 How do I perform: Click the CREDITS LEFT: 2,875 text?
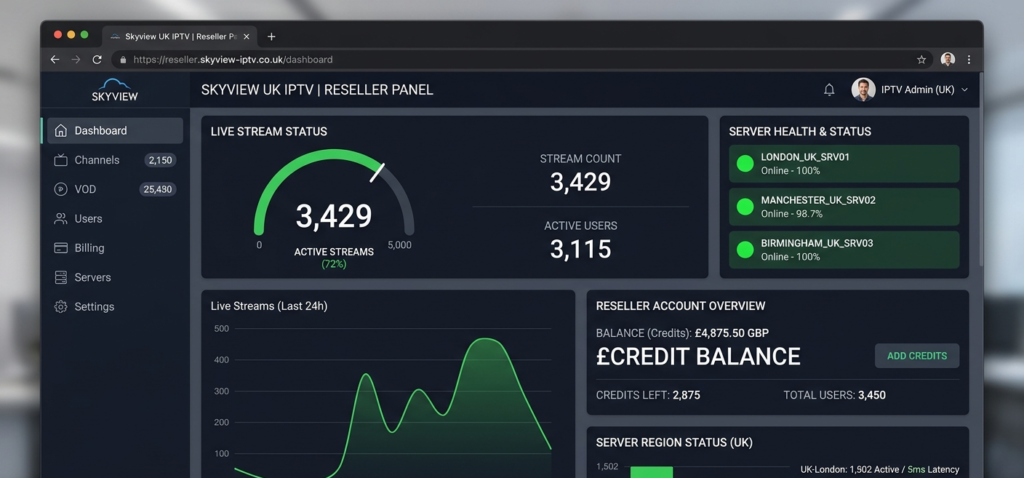[648, 395]
